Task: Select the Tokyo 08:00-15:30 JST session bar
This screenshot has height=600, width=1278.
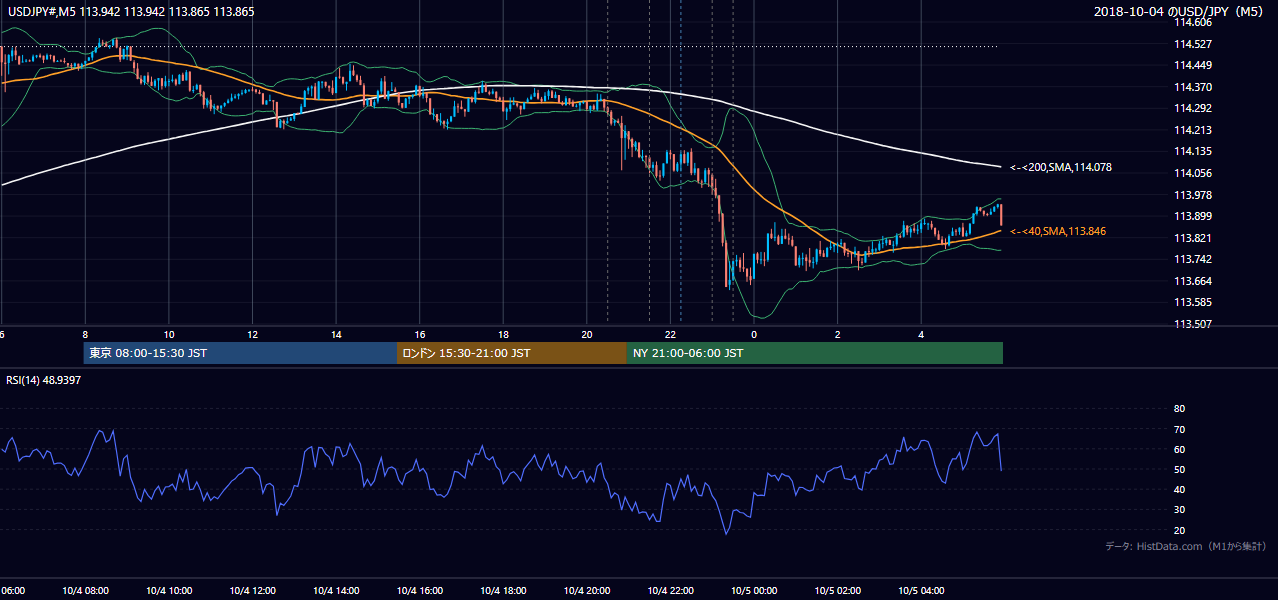Action: click(240, 353)
